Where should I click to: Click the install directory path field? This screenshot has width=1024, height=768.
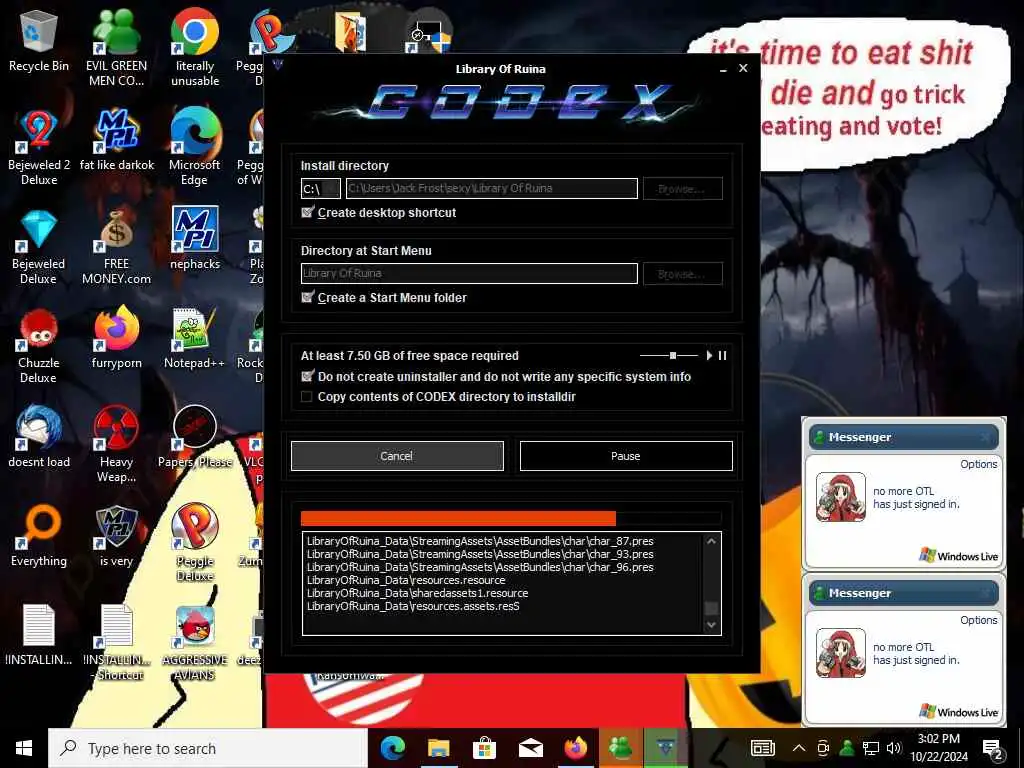click(492, 188)
